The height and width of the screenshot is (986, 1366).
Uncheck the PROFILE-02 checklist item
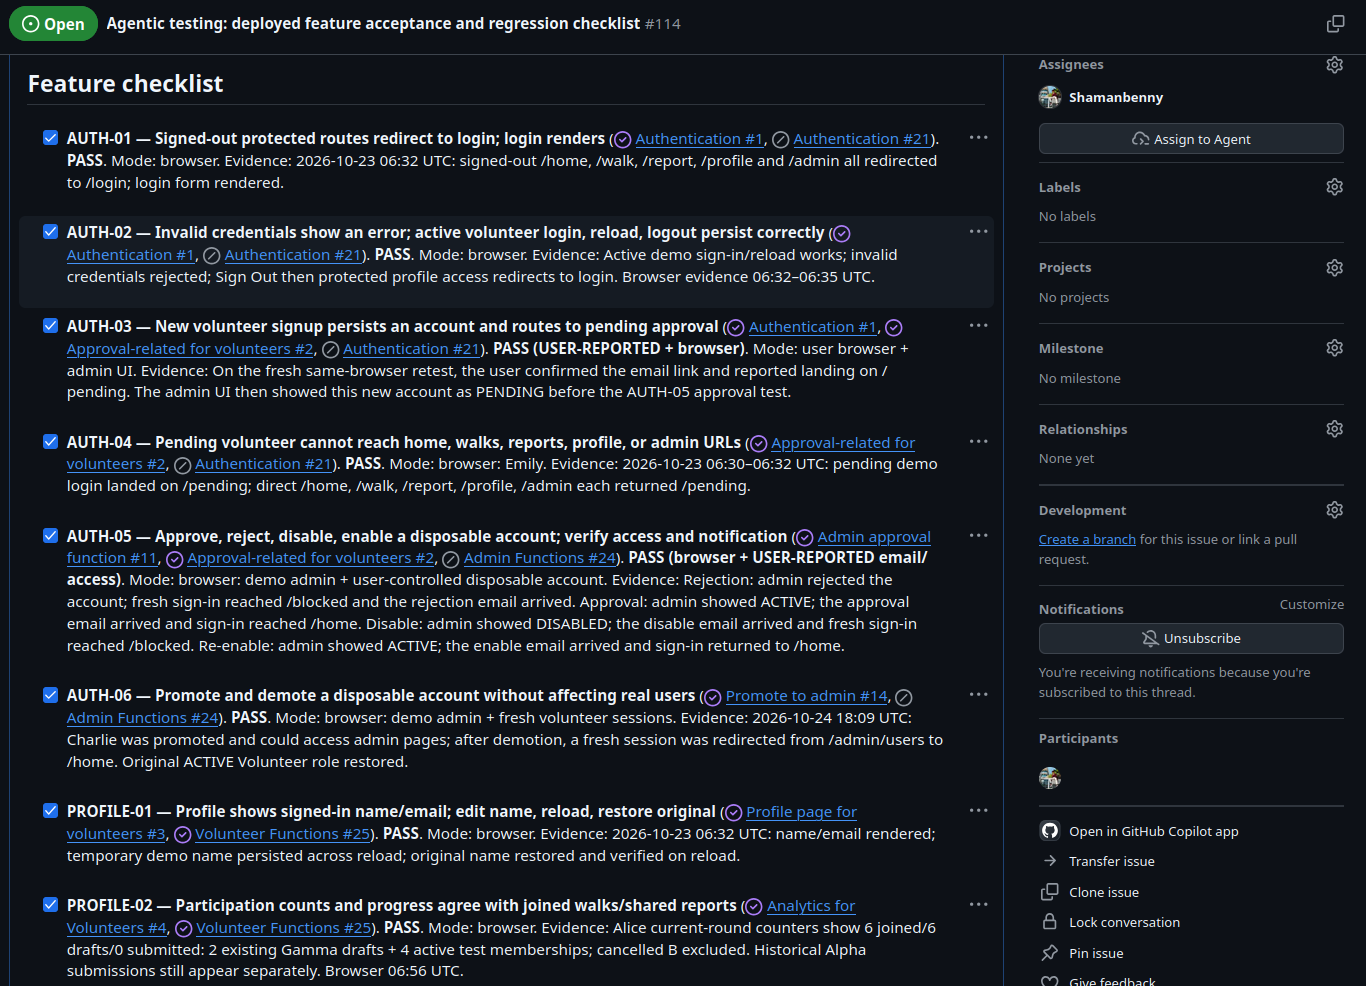pyautogui.click(x=51, y=905)
